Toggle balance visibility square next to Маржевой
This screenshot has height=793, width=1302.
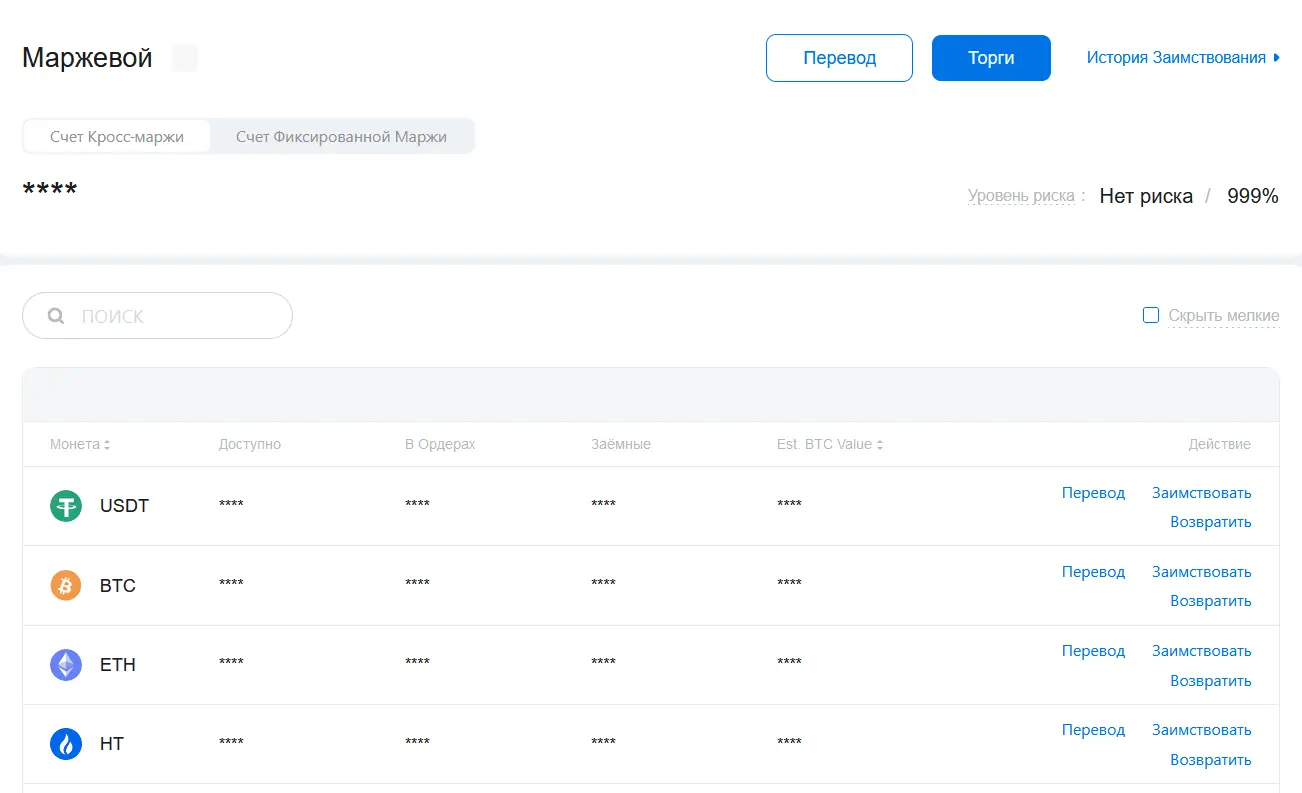click(x=185, y=58)
